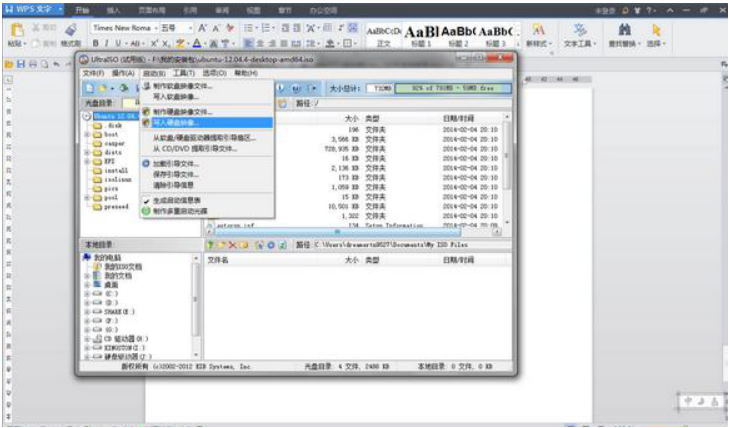Click the green disc toolbar icon in UltraISO
Viewport: 729px width, 428px height.
click(x=124, y=88)
